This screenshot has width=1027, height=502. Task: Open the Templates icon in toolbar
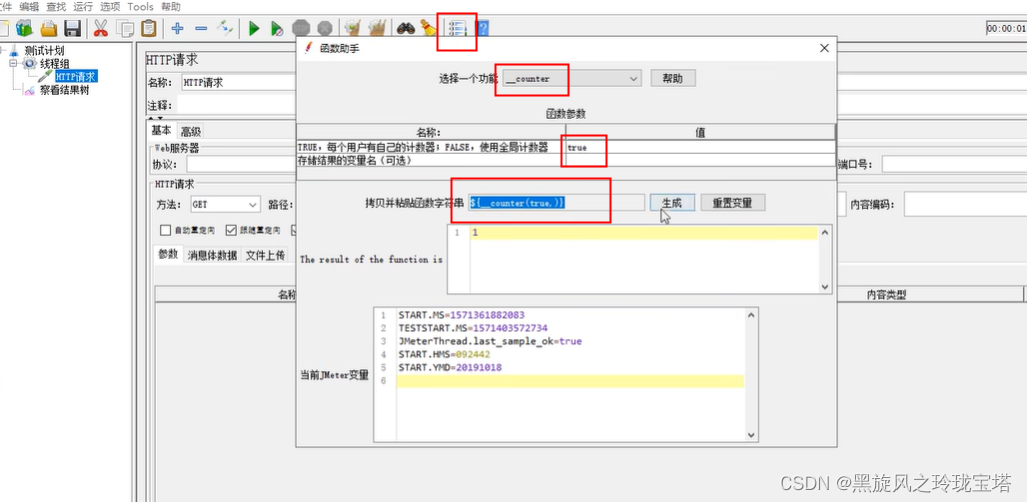(x=24, y=28)
